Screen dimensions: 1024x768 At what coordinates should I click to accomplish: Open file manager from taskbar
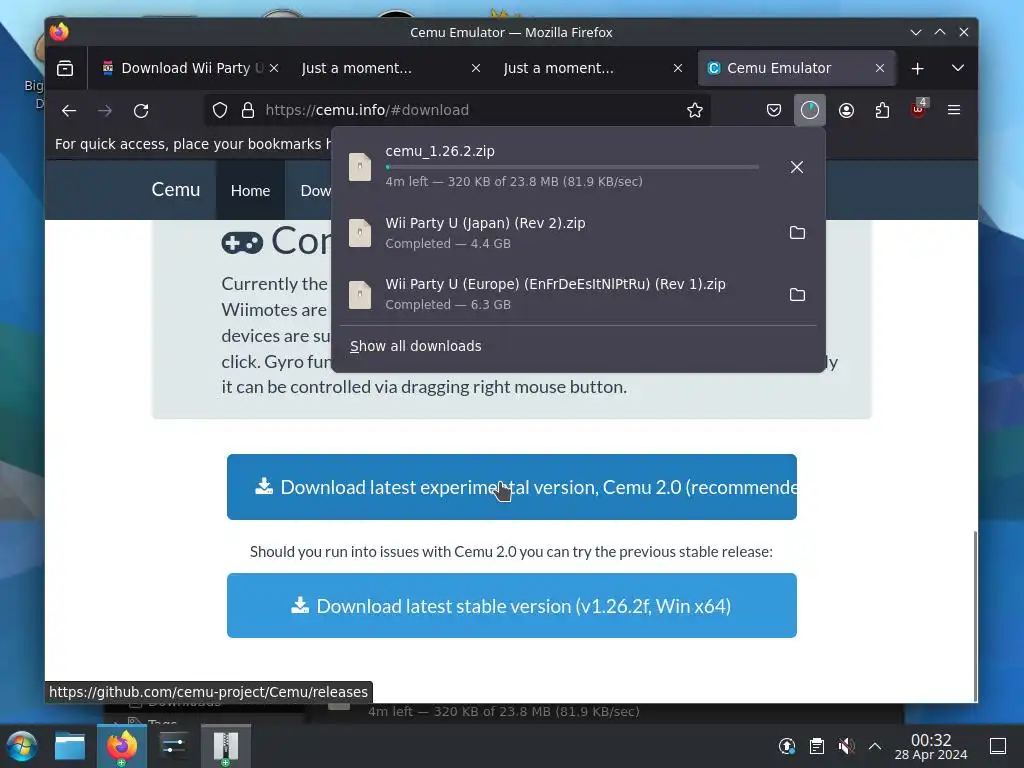pyautogui.click(x=70, y=746)
